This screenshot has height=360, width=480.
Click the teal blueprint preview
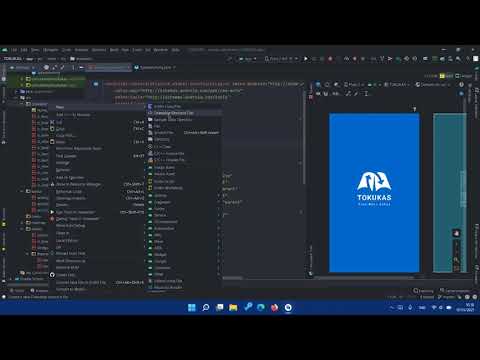point(450,193)
